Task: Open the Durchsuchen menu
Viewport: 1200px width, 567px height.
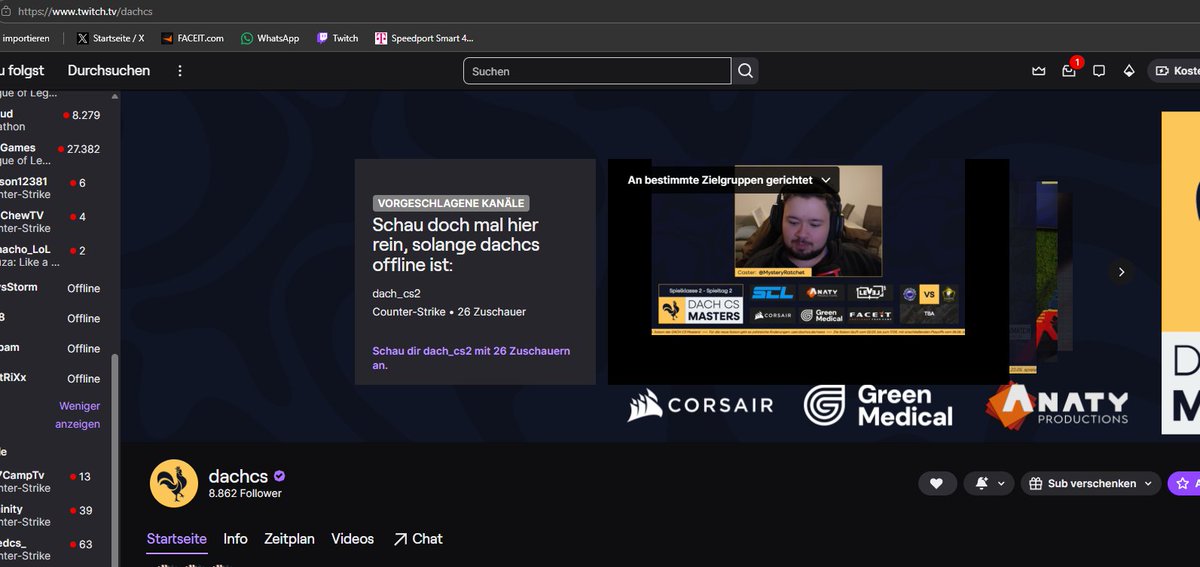Action: (109, 71)
